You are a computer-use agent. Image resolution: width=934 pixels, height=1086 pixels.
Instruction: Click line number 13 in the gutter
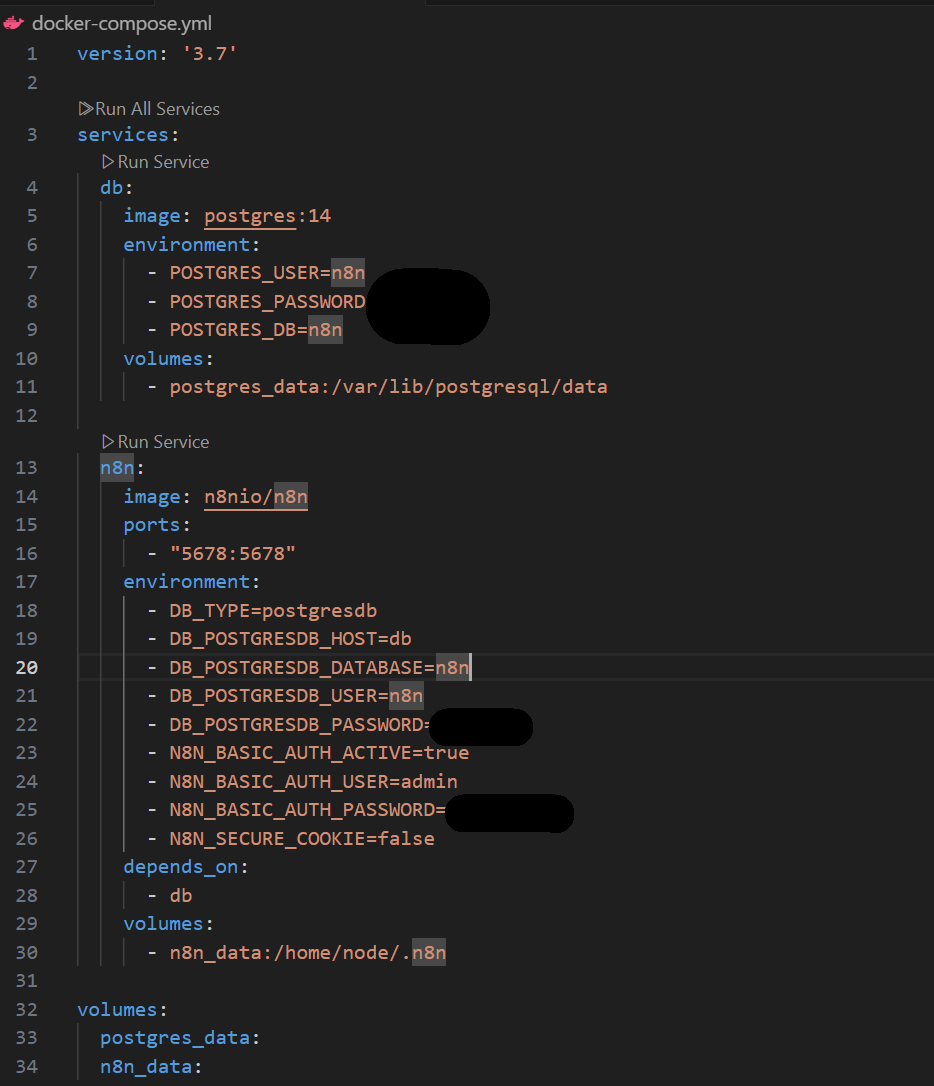click(x=26, y=468)
